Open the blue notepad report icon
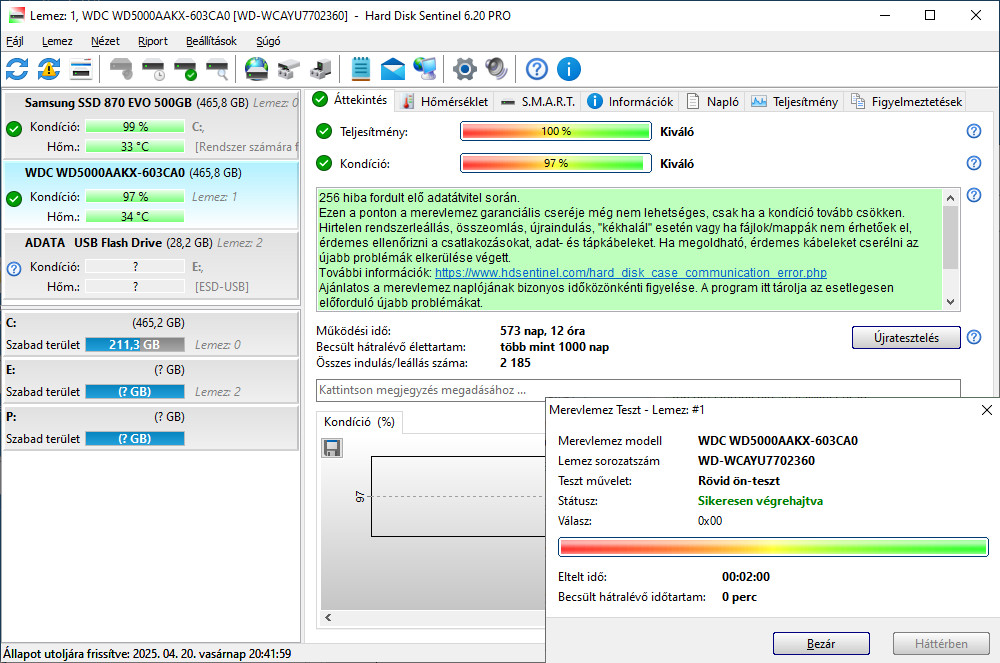Screen dimensions: 1000x663 [361, 69]
